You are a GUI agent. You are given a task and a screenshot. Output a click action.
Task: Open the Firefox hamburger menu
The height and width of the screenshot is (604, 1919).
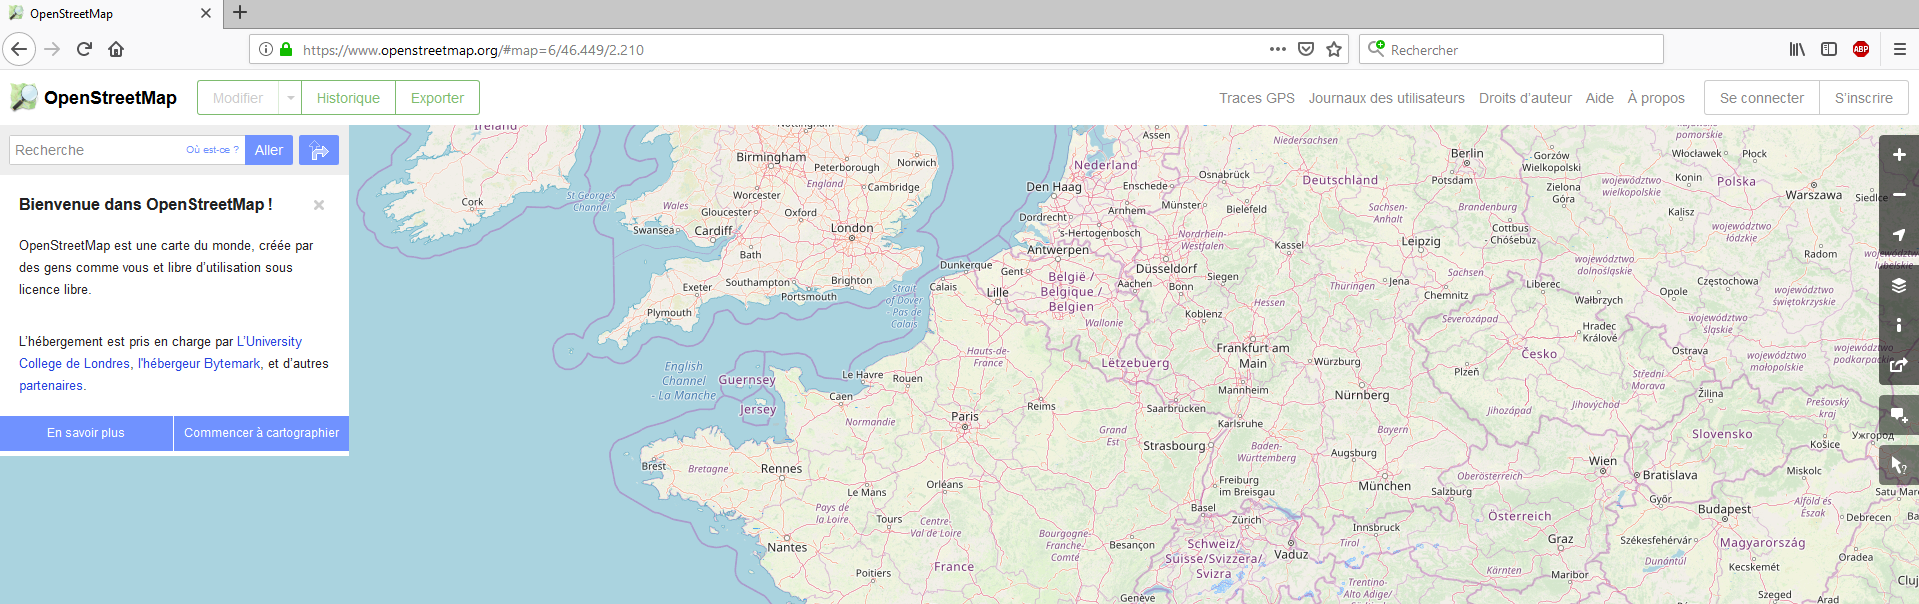1899,49
